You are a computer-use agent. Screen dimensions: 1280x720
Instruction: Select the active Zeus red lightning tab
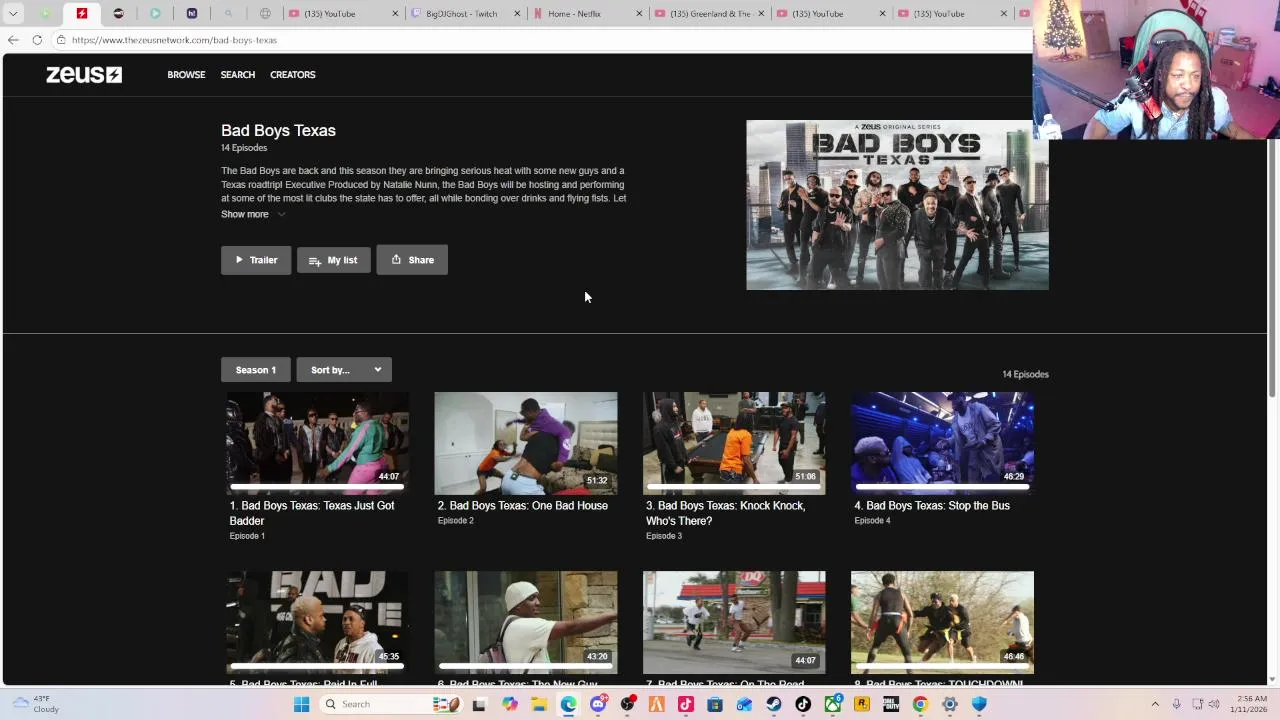(82, 14)
